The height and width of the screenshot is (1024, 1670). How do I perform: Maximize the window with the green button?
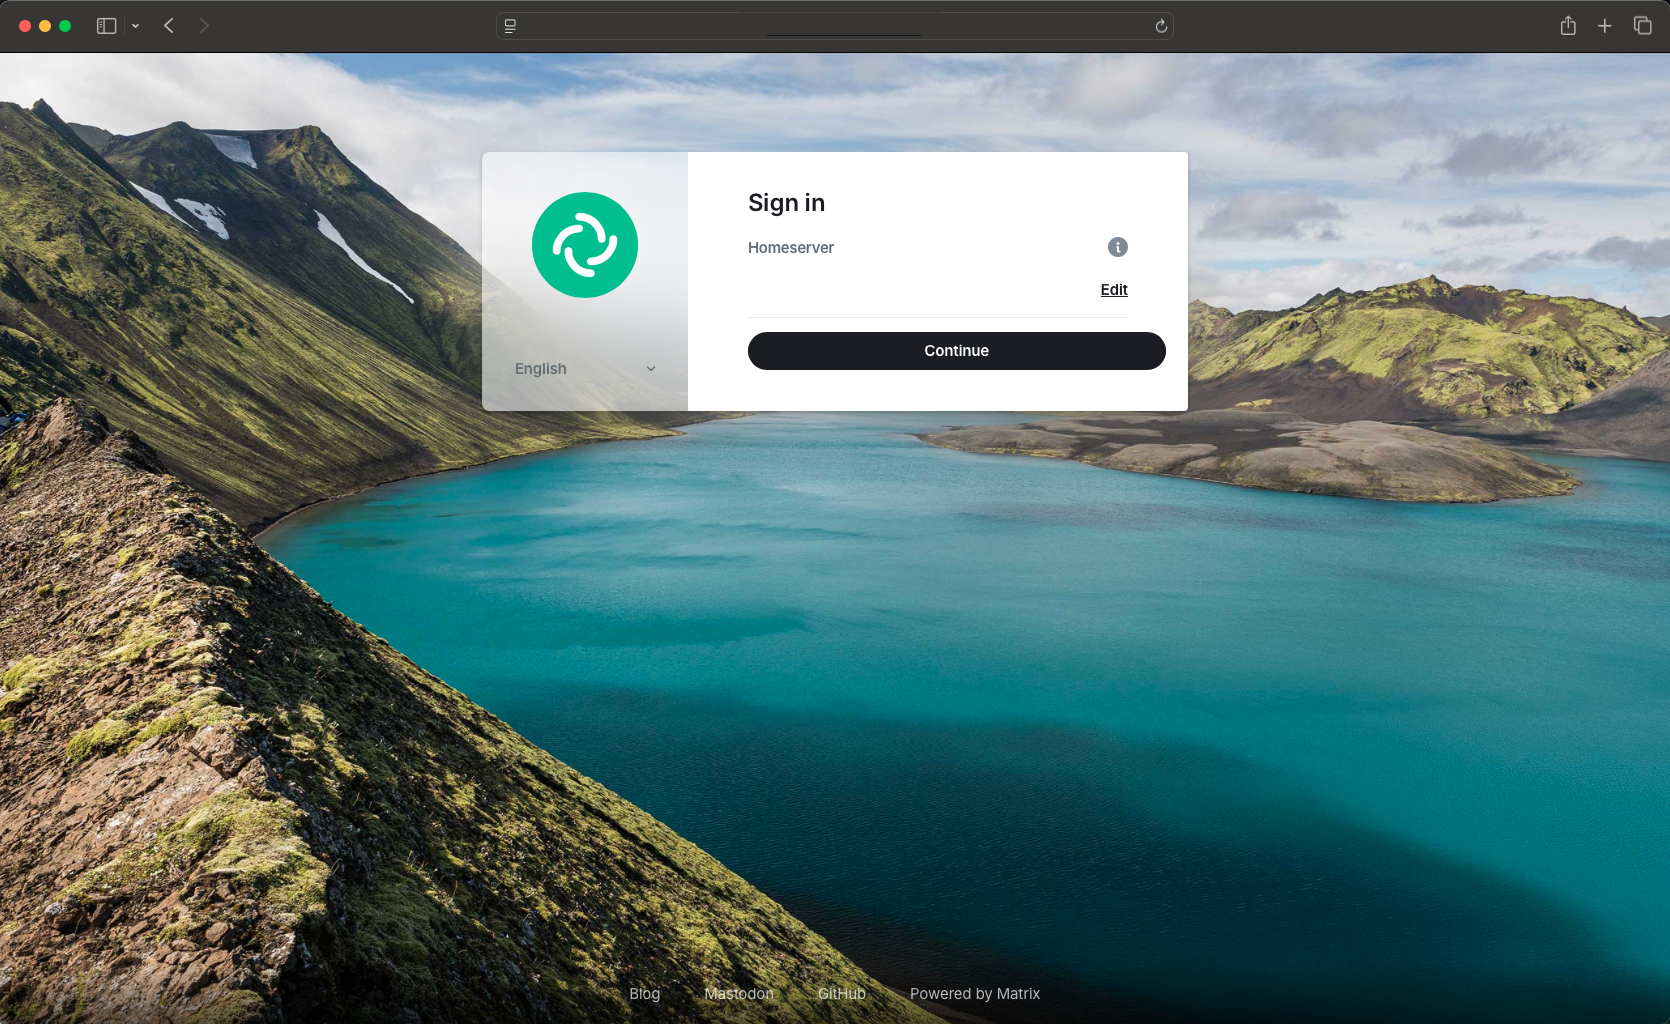[x=65, y=26]
